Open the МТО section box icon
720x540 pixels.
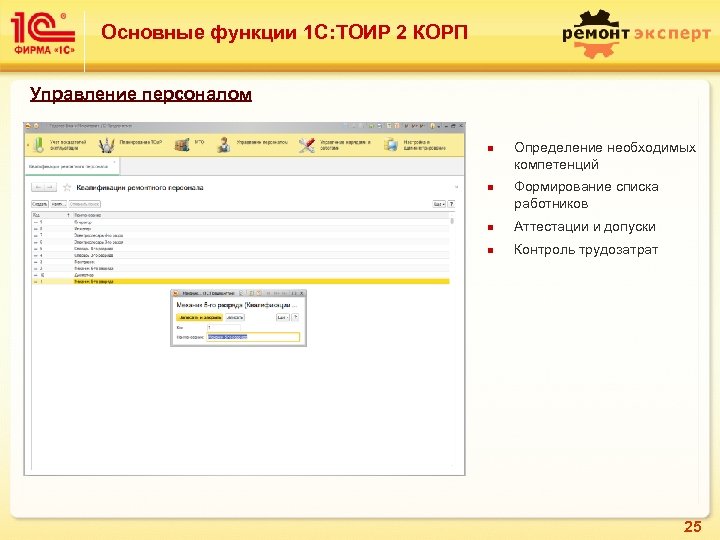coord(182,145)
